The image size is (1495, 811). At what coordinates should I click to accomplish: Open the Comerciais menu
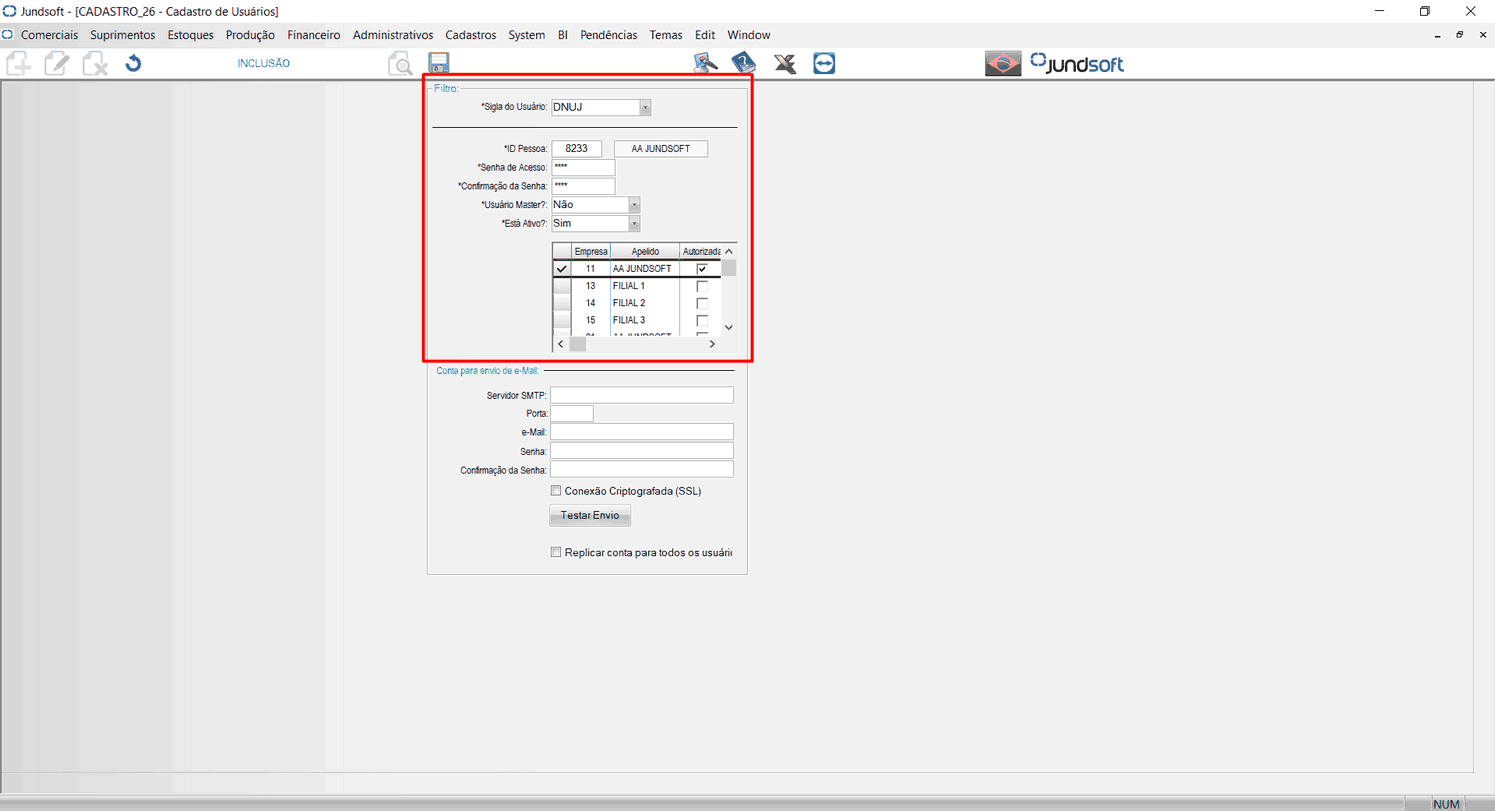tap(49, 35)
